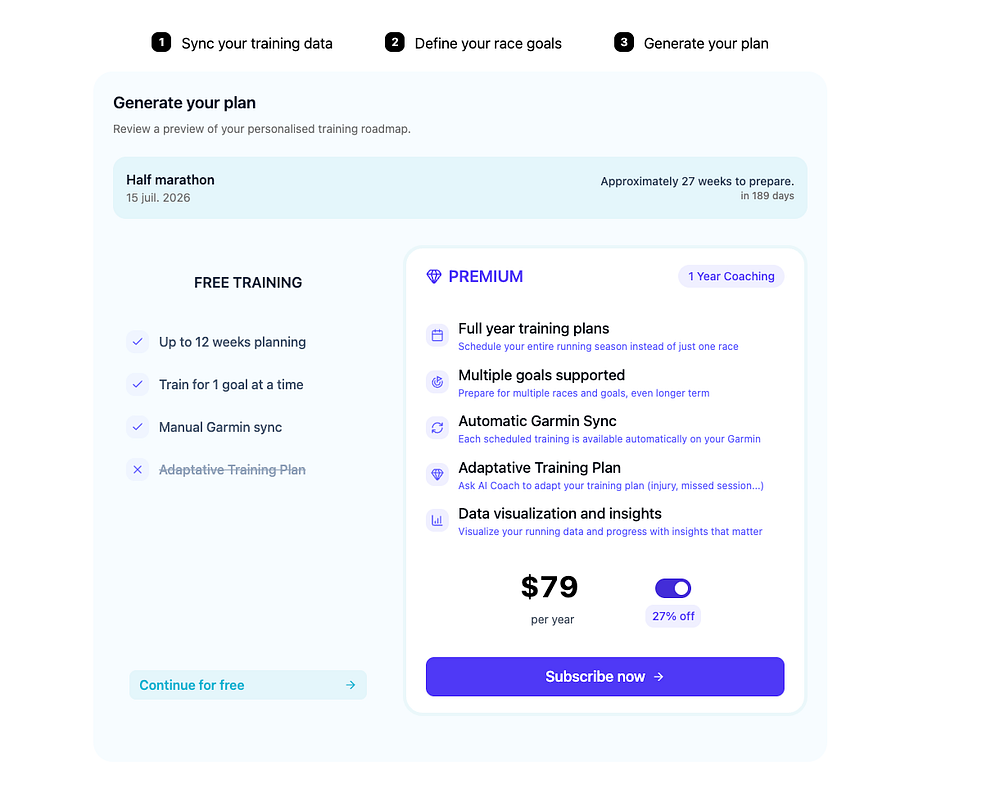Viewport: 1000px width, 790px height.
Task: Click the 27% off discount label
Action: (673, 616)
